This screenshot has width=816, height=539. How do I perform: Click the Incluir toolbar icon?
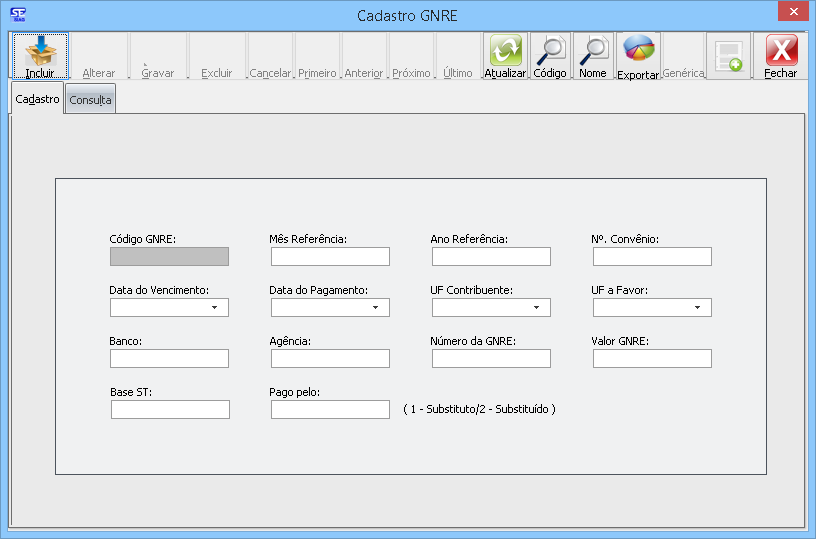tap(40, 51)
